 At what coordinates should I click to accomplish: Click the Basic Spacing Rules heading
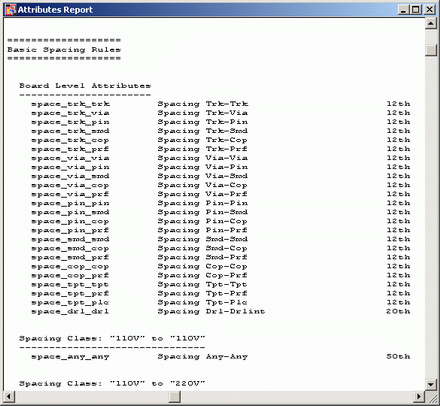(64, 50)
